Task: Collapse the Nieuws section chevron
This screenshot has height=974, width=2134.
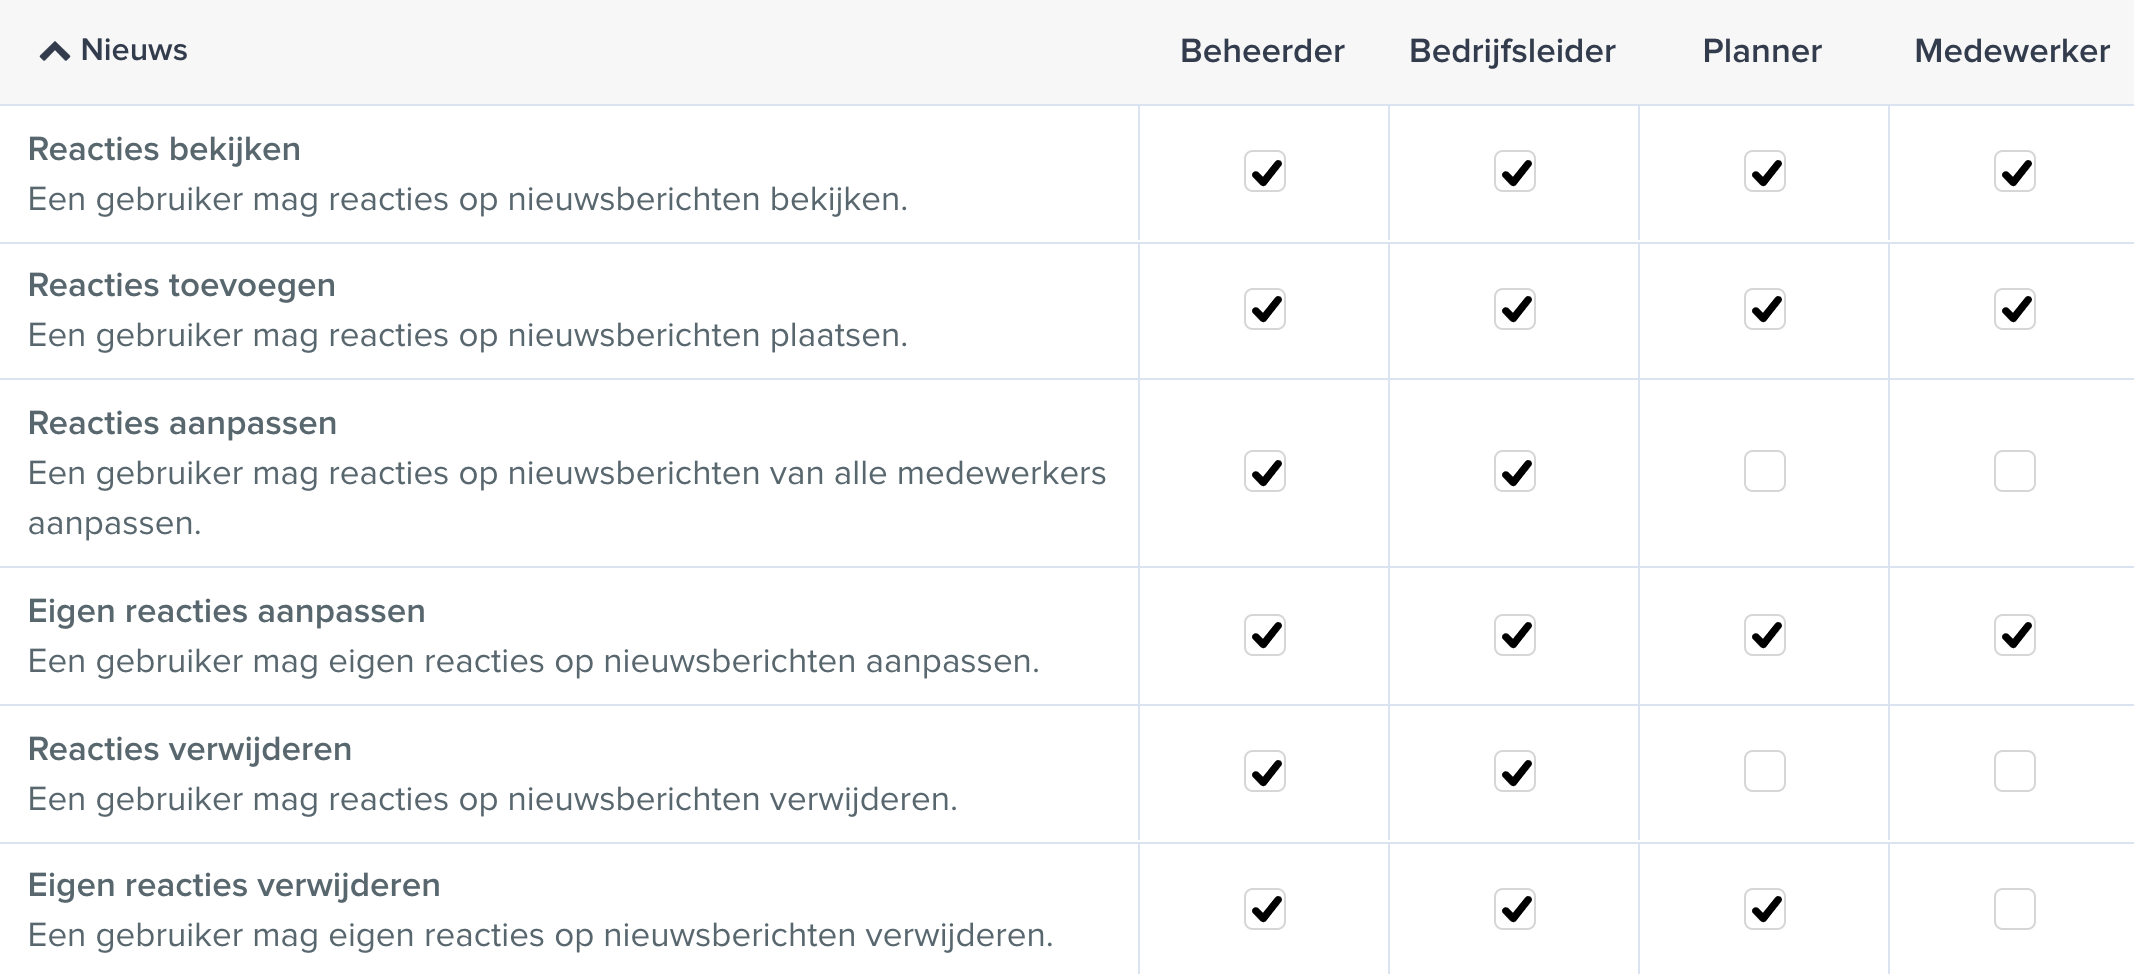Action: 54,51
